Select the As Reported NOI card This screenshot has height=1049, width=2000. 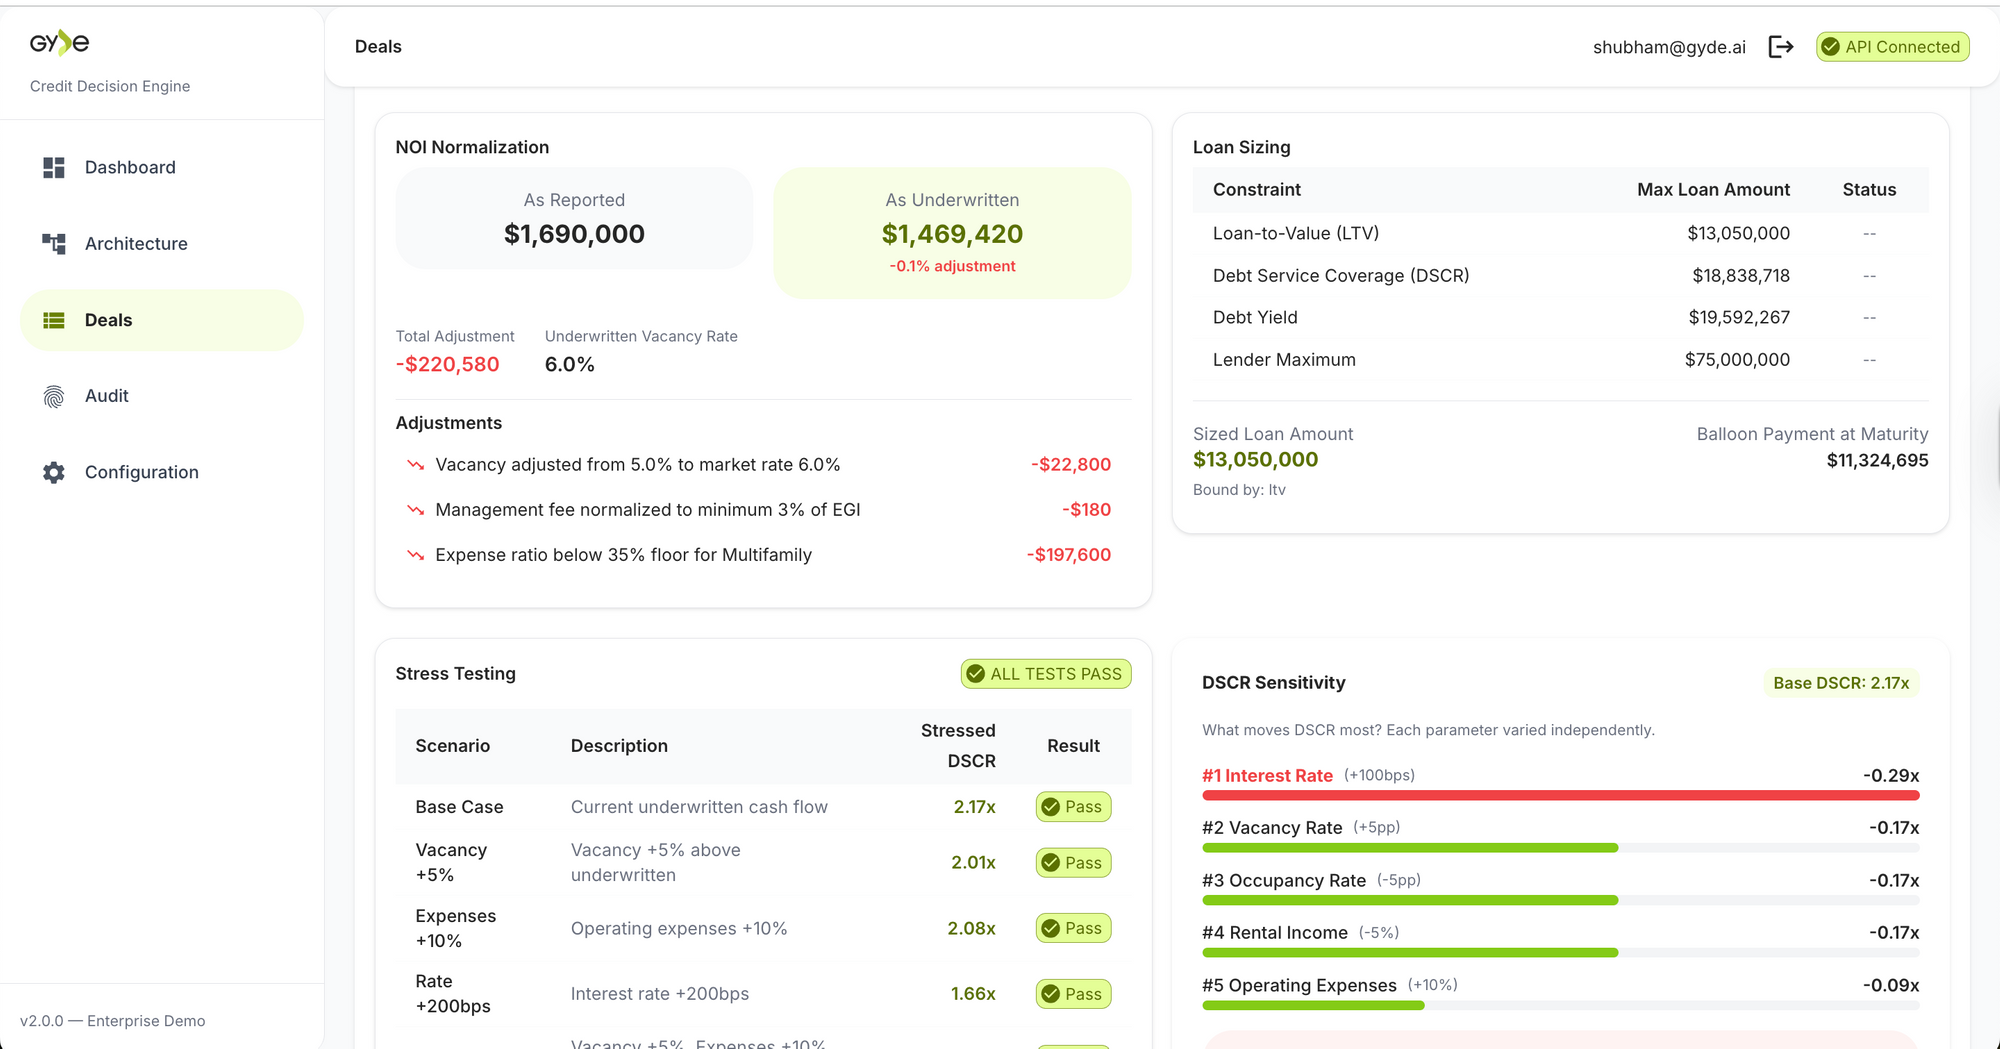(574, 219)
